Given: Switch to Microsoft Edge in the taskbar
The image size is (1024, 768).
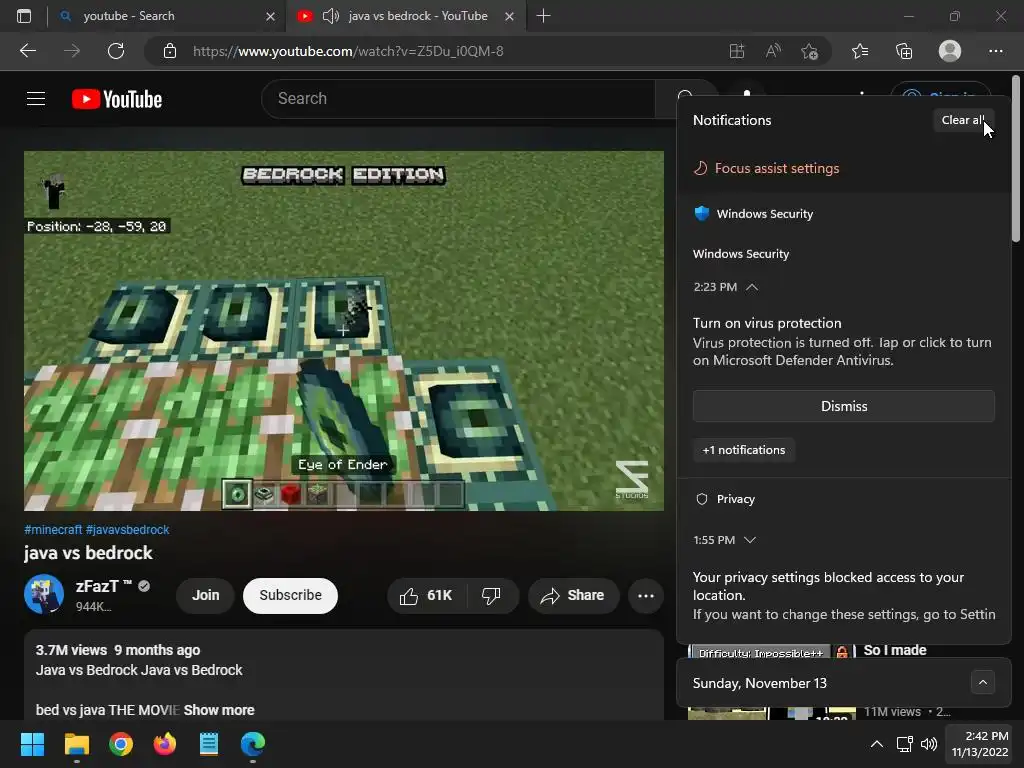Looking at the screenshot, I should click(x=253, y=744).
